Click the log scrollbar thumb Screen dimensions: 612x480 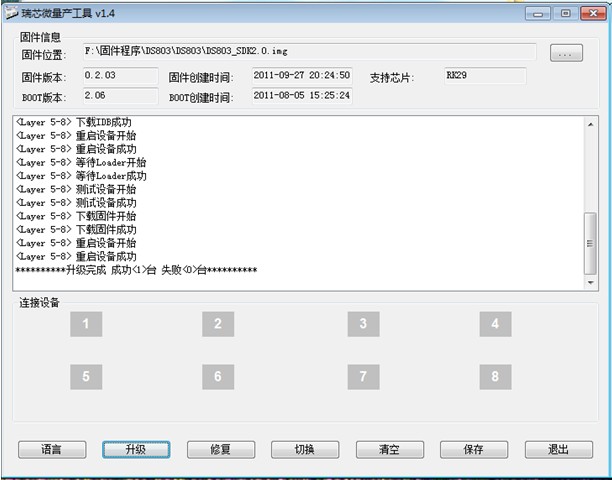(590, 243)
